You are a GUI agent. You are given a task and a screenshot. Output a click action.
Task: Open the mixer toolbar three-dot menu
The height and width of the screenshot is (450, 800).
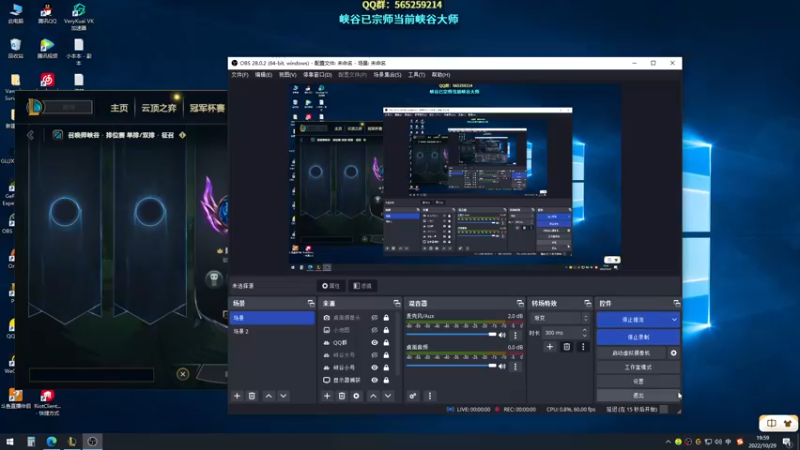pyautogui.click(x=430, y=396)
